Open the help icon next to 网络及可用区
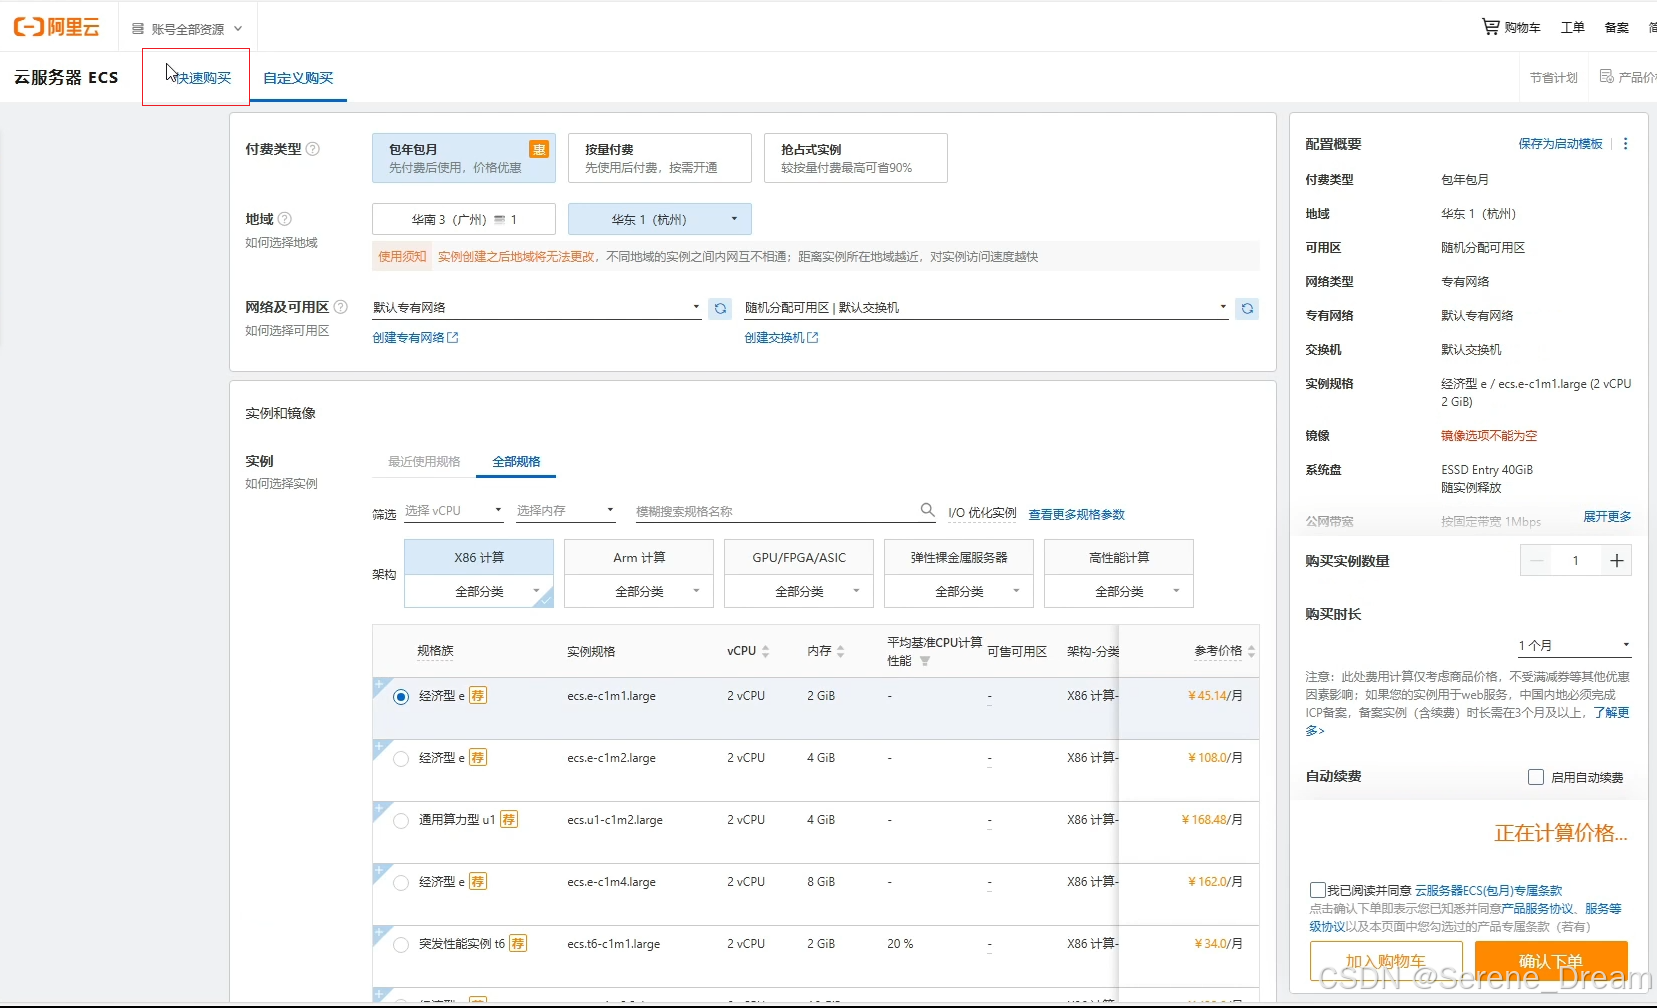The height and width of the screenshot is (1008, 1657). click(x=341, y=307)
